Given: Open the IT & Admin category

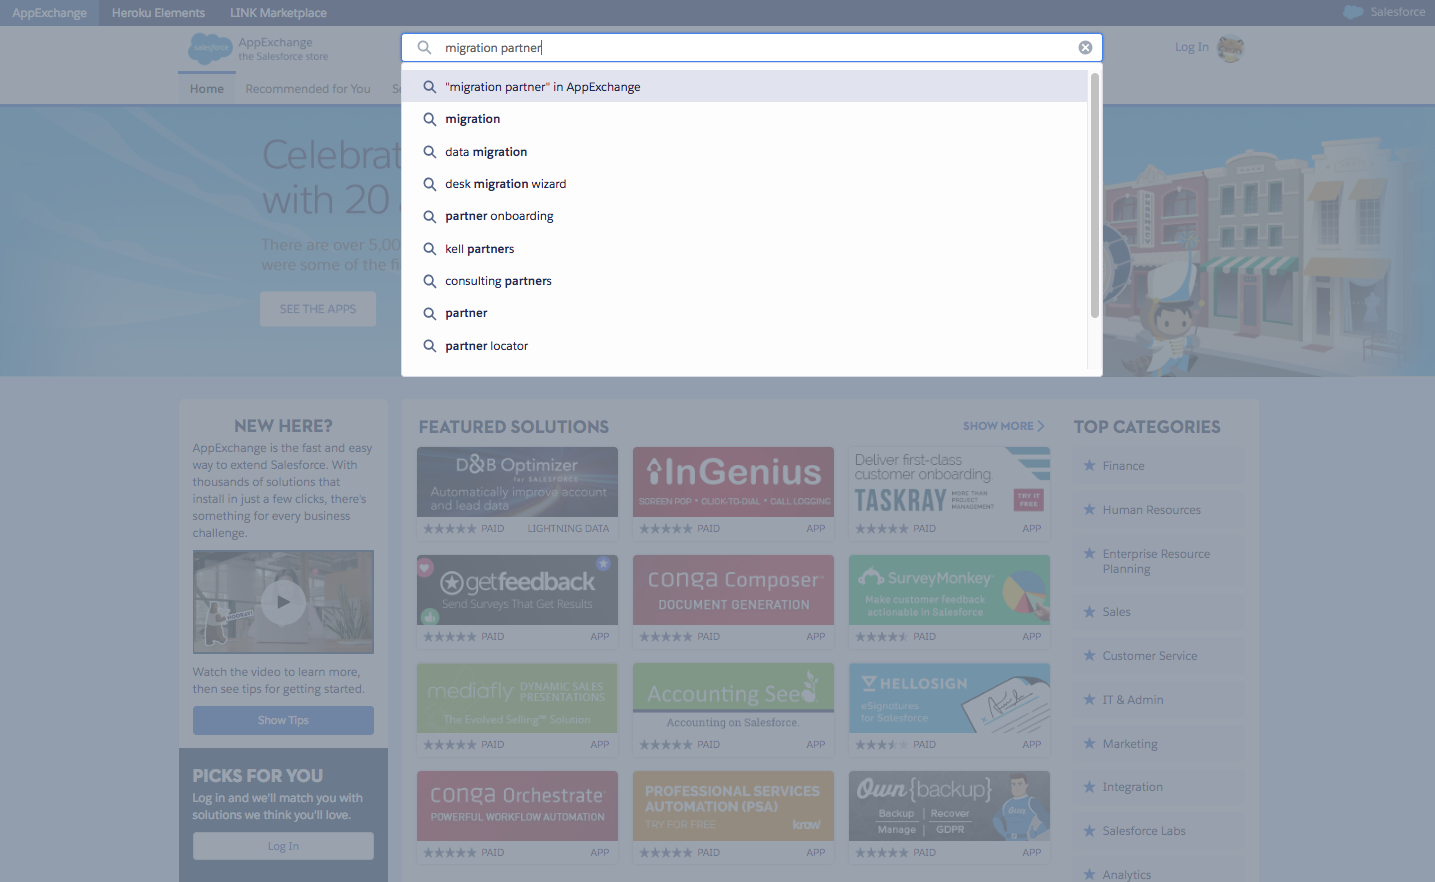Looking at the screenshot, I should 1133,700.
